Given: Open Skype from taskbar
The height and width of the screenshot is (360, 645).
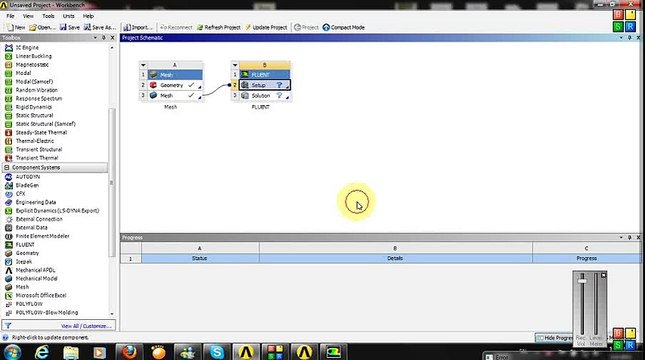Looking at the screenshot, I should [x=216, y=352].
